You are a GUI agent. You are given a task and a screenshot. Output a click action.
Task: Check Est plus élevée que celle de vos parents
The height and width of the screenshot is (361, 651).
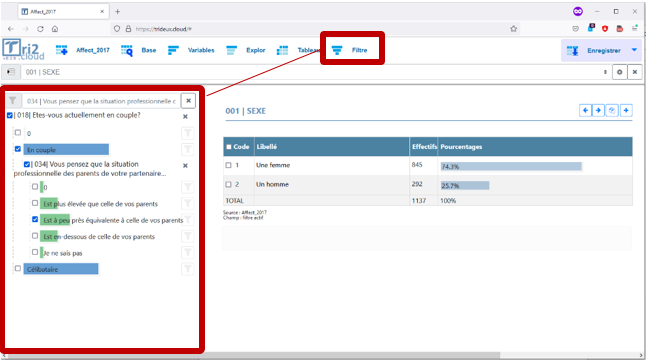coord(35,203)
